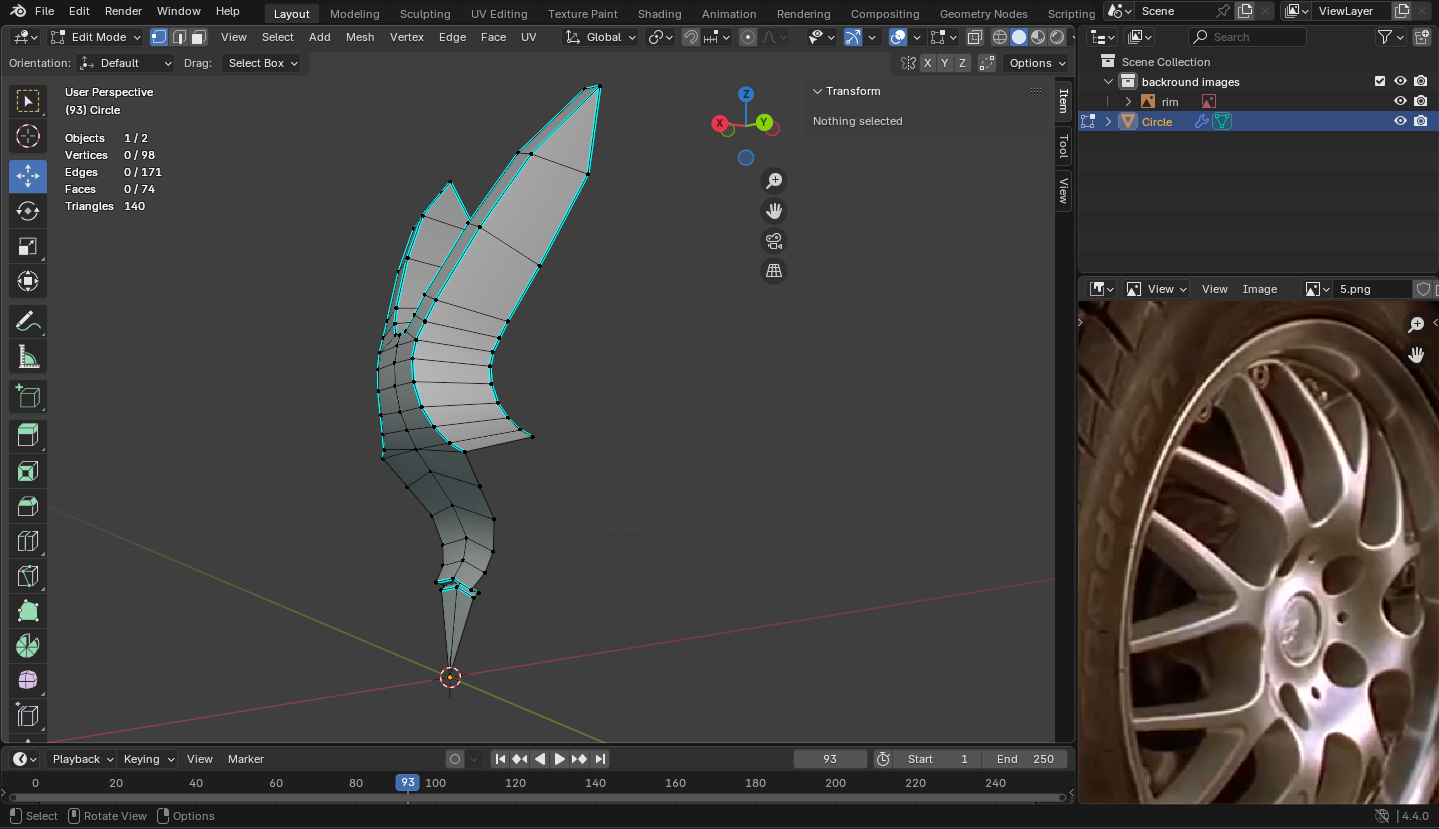Open the Mesh menu
Viewport: 1439px width, 829px height.
coord(360,37)
